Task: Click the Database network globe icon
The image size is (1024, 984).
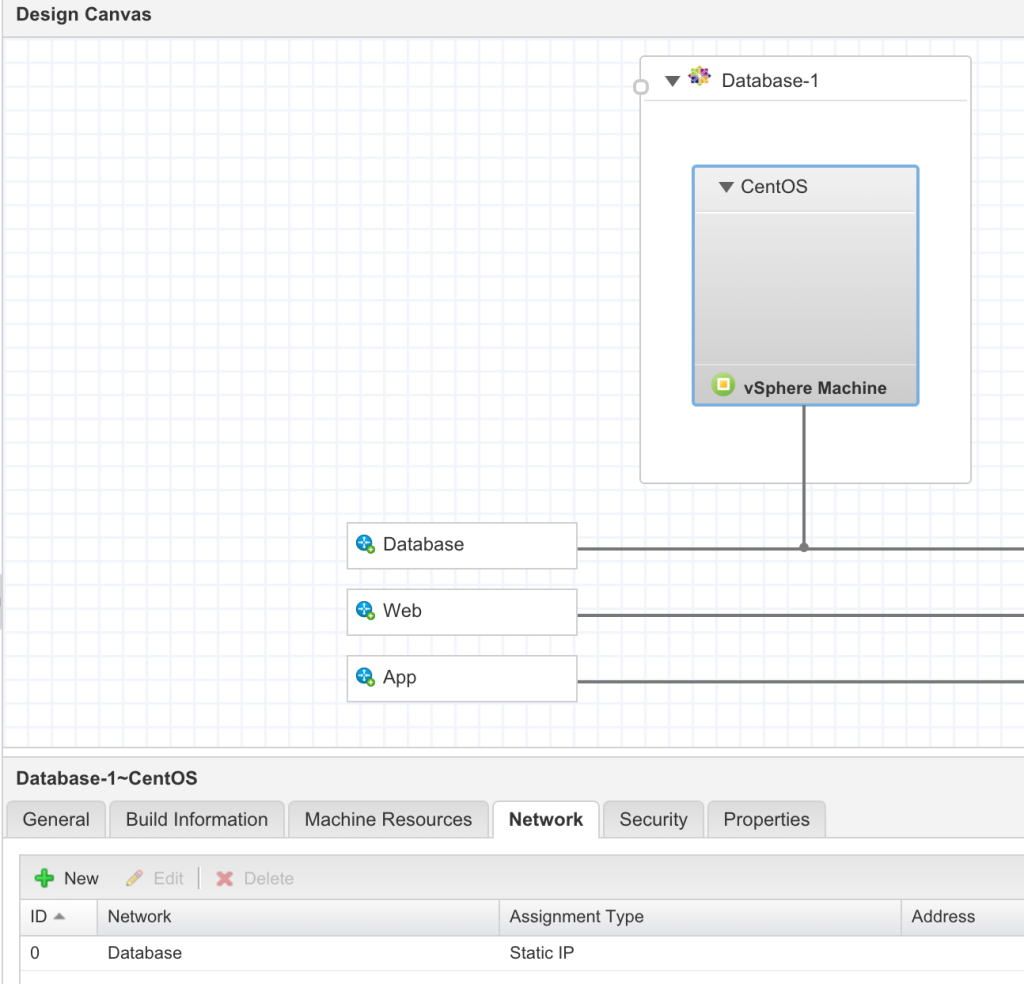Action: coord(364,545)
